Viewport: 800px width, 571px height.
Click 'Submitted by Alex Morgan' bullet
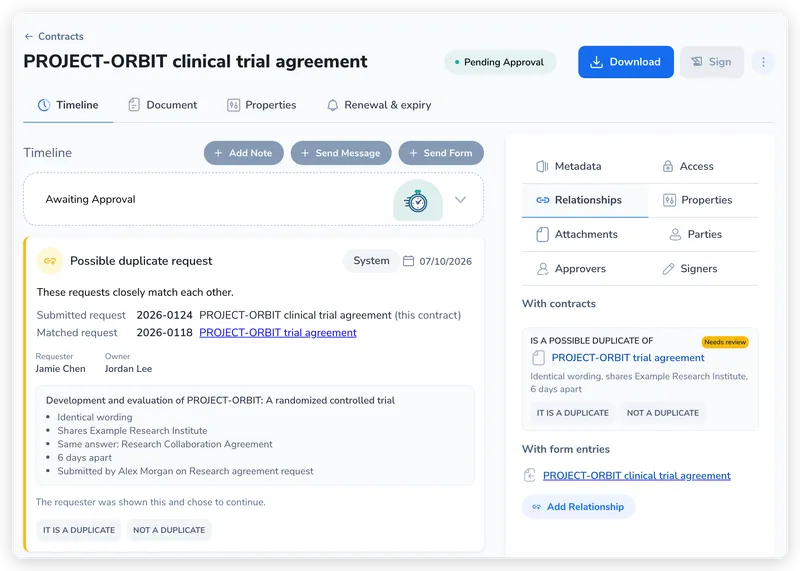click(x=185, y=471)
